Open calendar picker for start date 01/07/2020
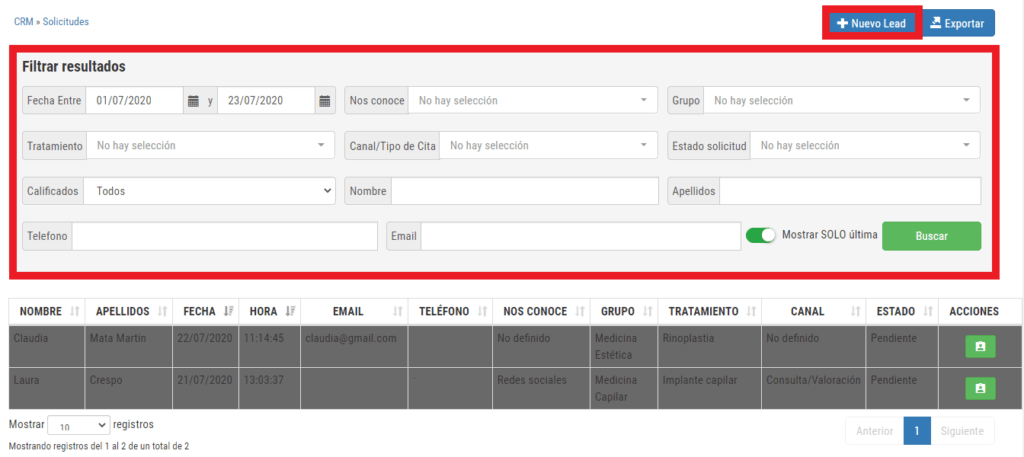The width and height of the screenshot is (1024, 457). pyautogui.click(x=193, y=101)
